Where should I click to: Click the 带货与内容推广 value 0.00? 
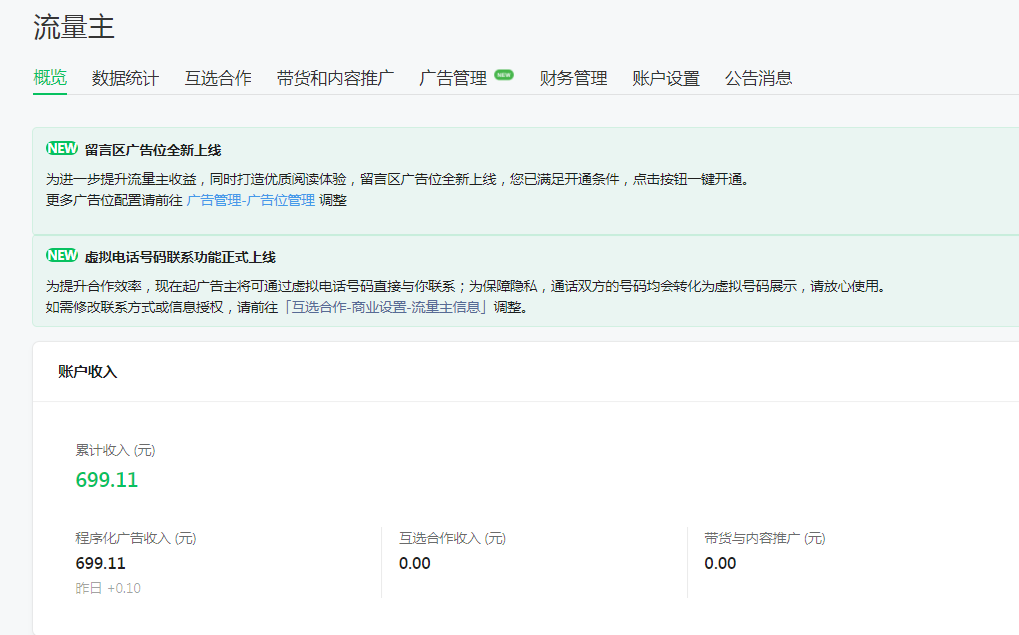(x=720, y=563)
